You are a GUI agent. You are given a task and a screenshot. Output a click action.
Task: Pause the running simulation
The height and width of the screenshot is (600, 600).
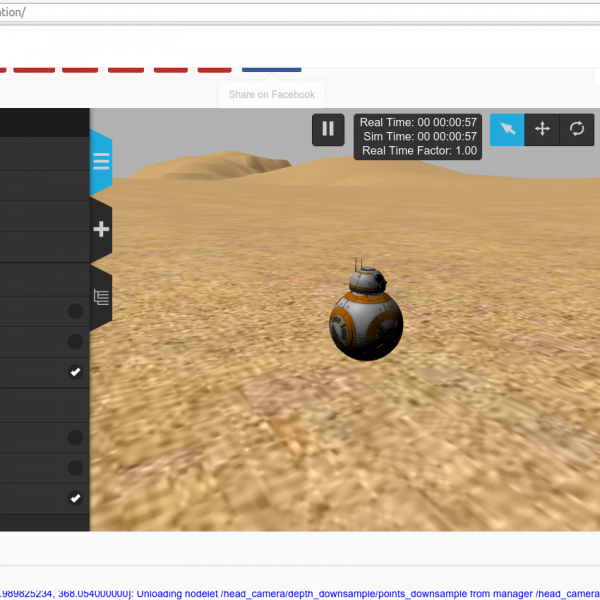click(328, 130)
